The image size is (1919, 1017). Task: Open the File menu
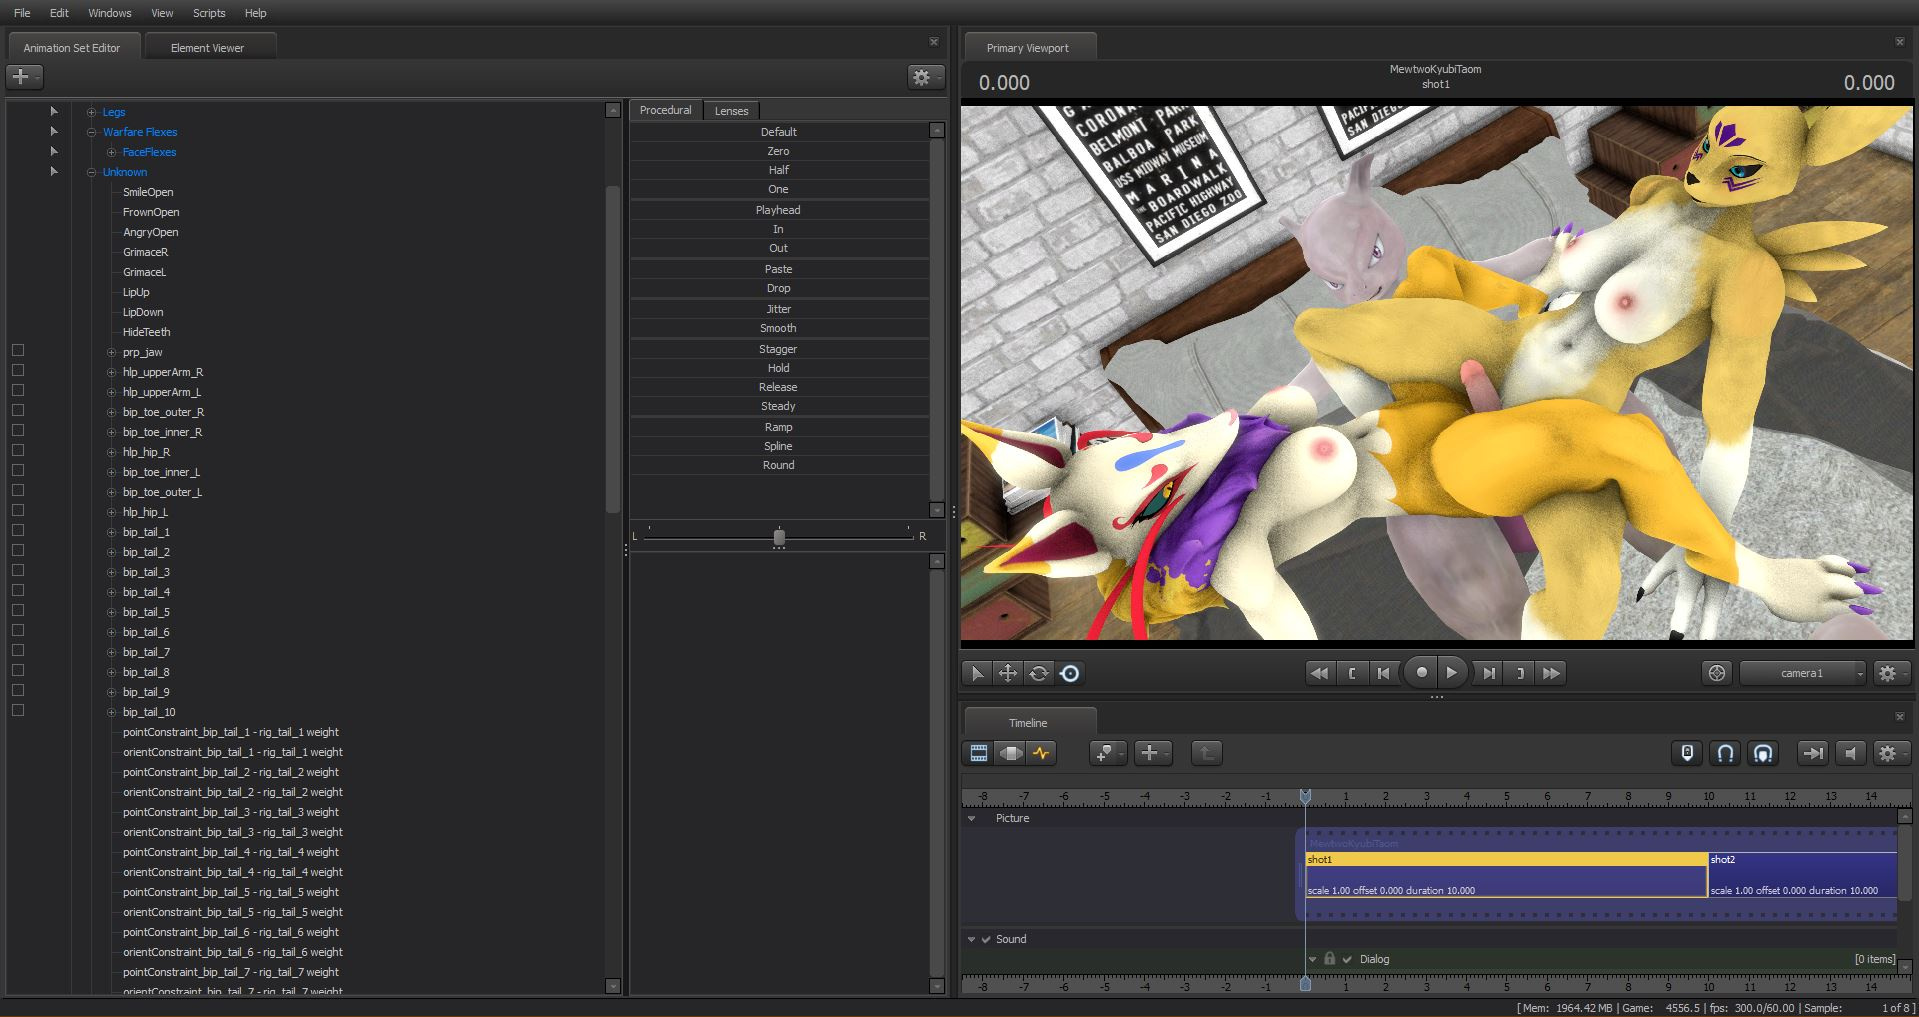[22, 13]
